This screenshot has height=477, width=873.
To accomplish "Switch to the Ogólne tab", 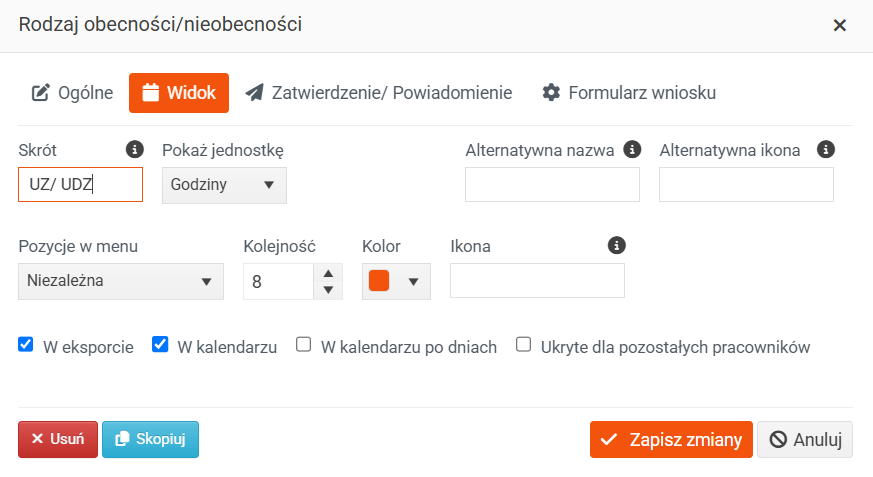I will pyautogui.click(x=72, y=93).
